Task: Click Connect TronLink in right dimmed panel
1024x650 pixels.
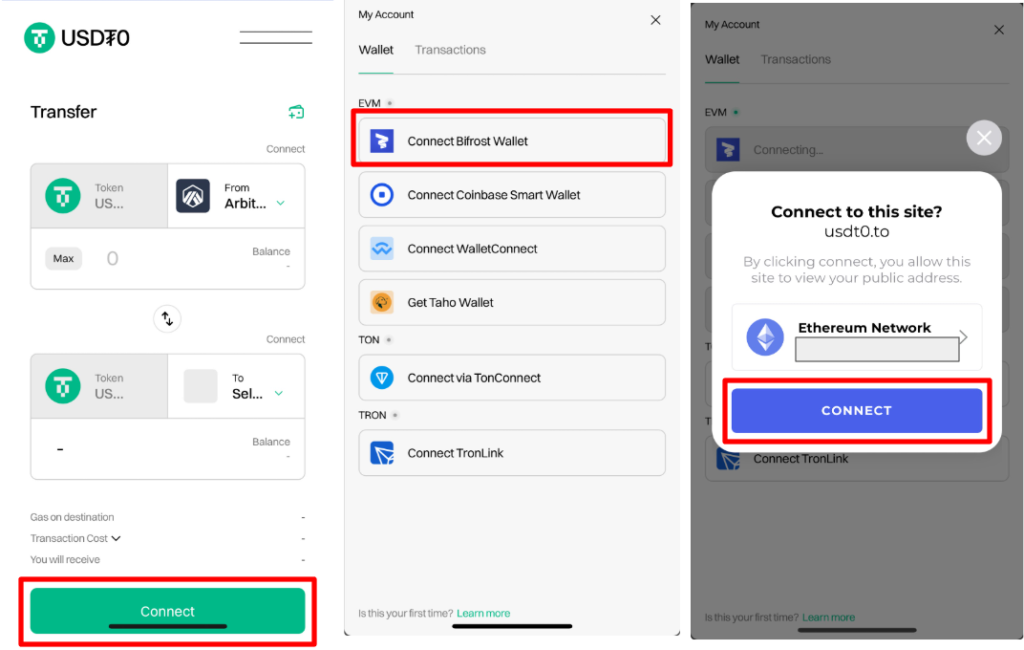Action: [x=857, y=459]
